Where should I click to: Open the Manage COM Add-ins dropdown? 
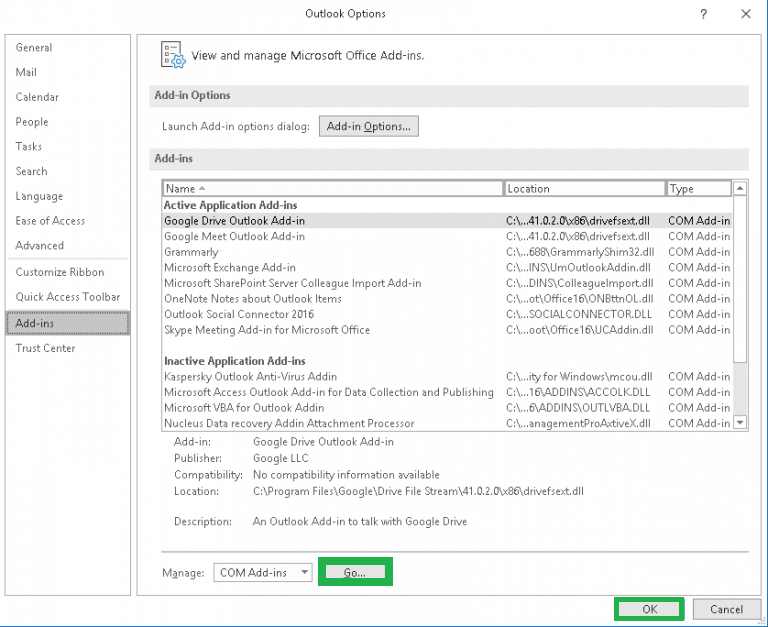coord(263,573)
